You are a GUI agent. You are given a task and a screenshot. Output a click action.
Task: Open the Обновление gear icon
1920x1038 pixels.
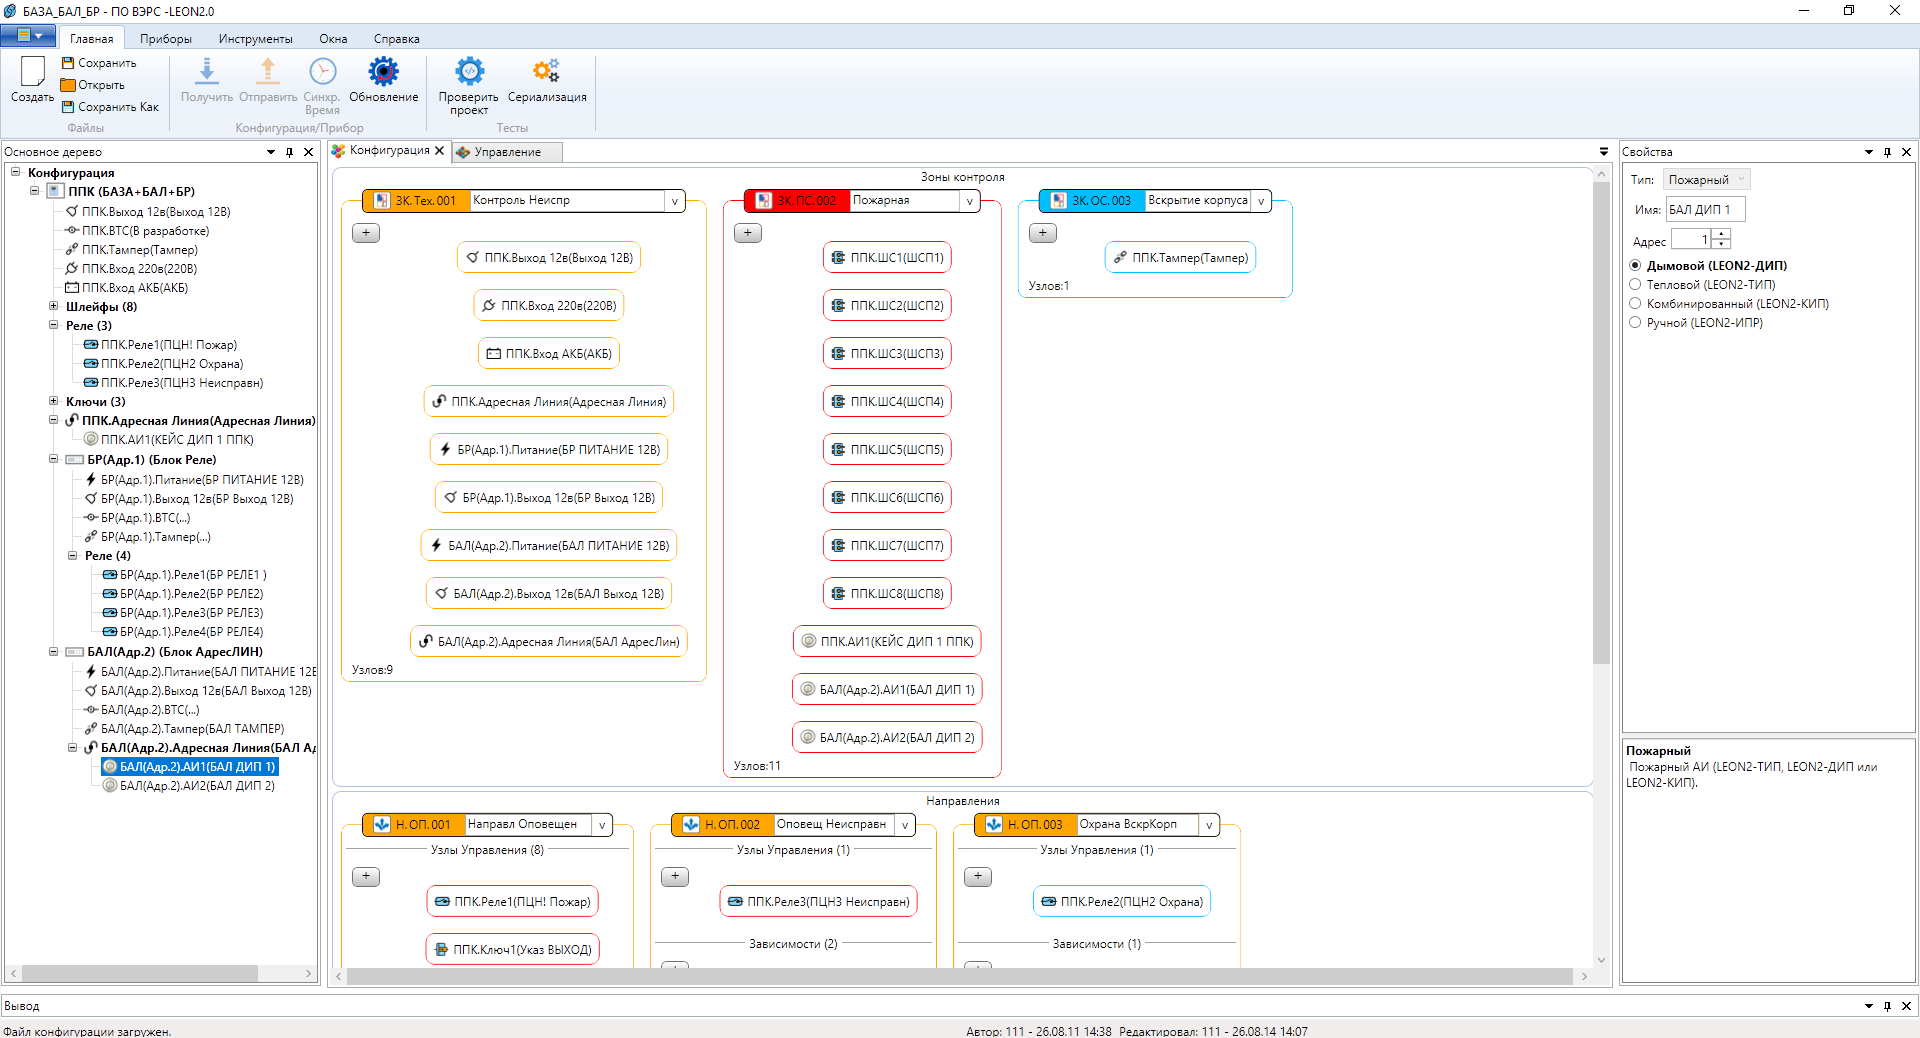[383, 71]
